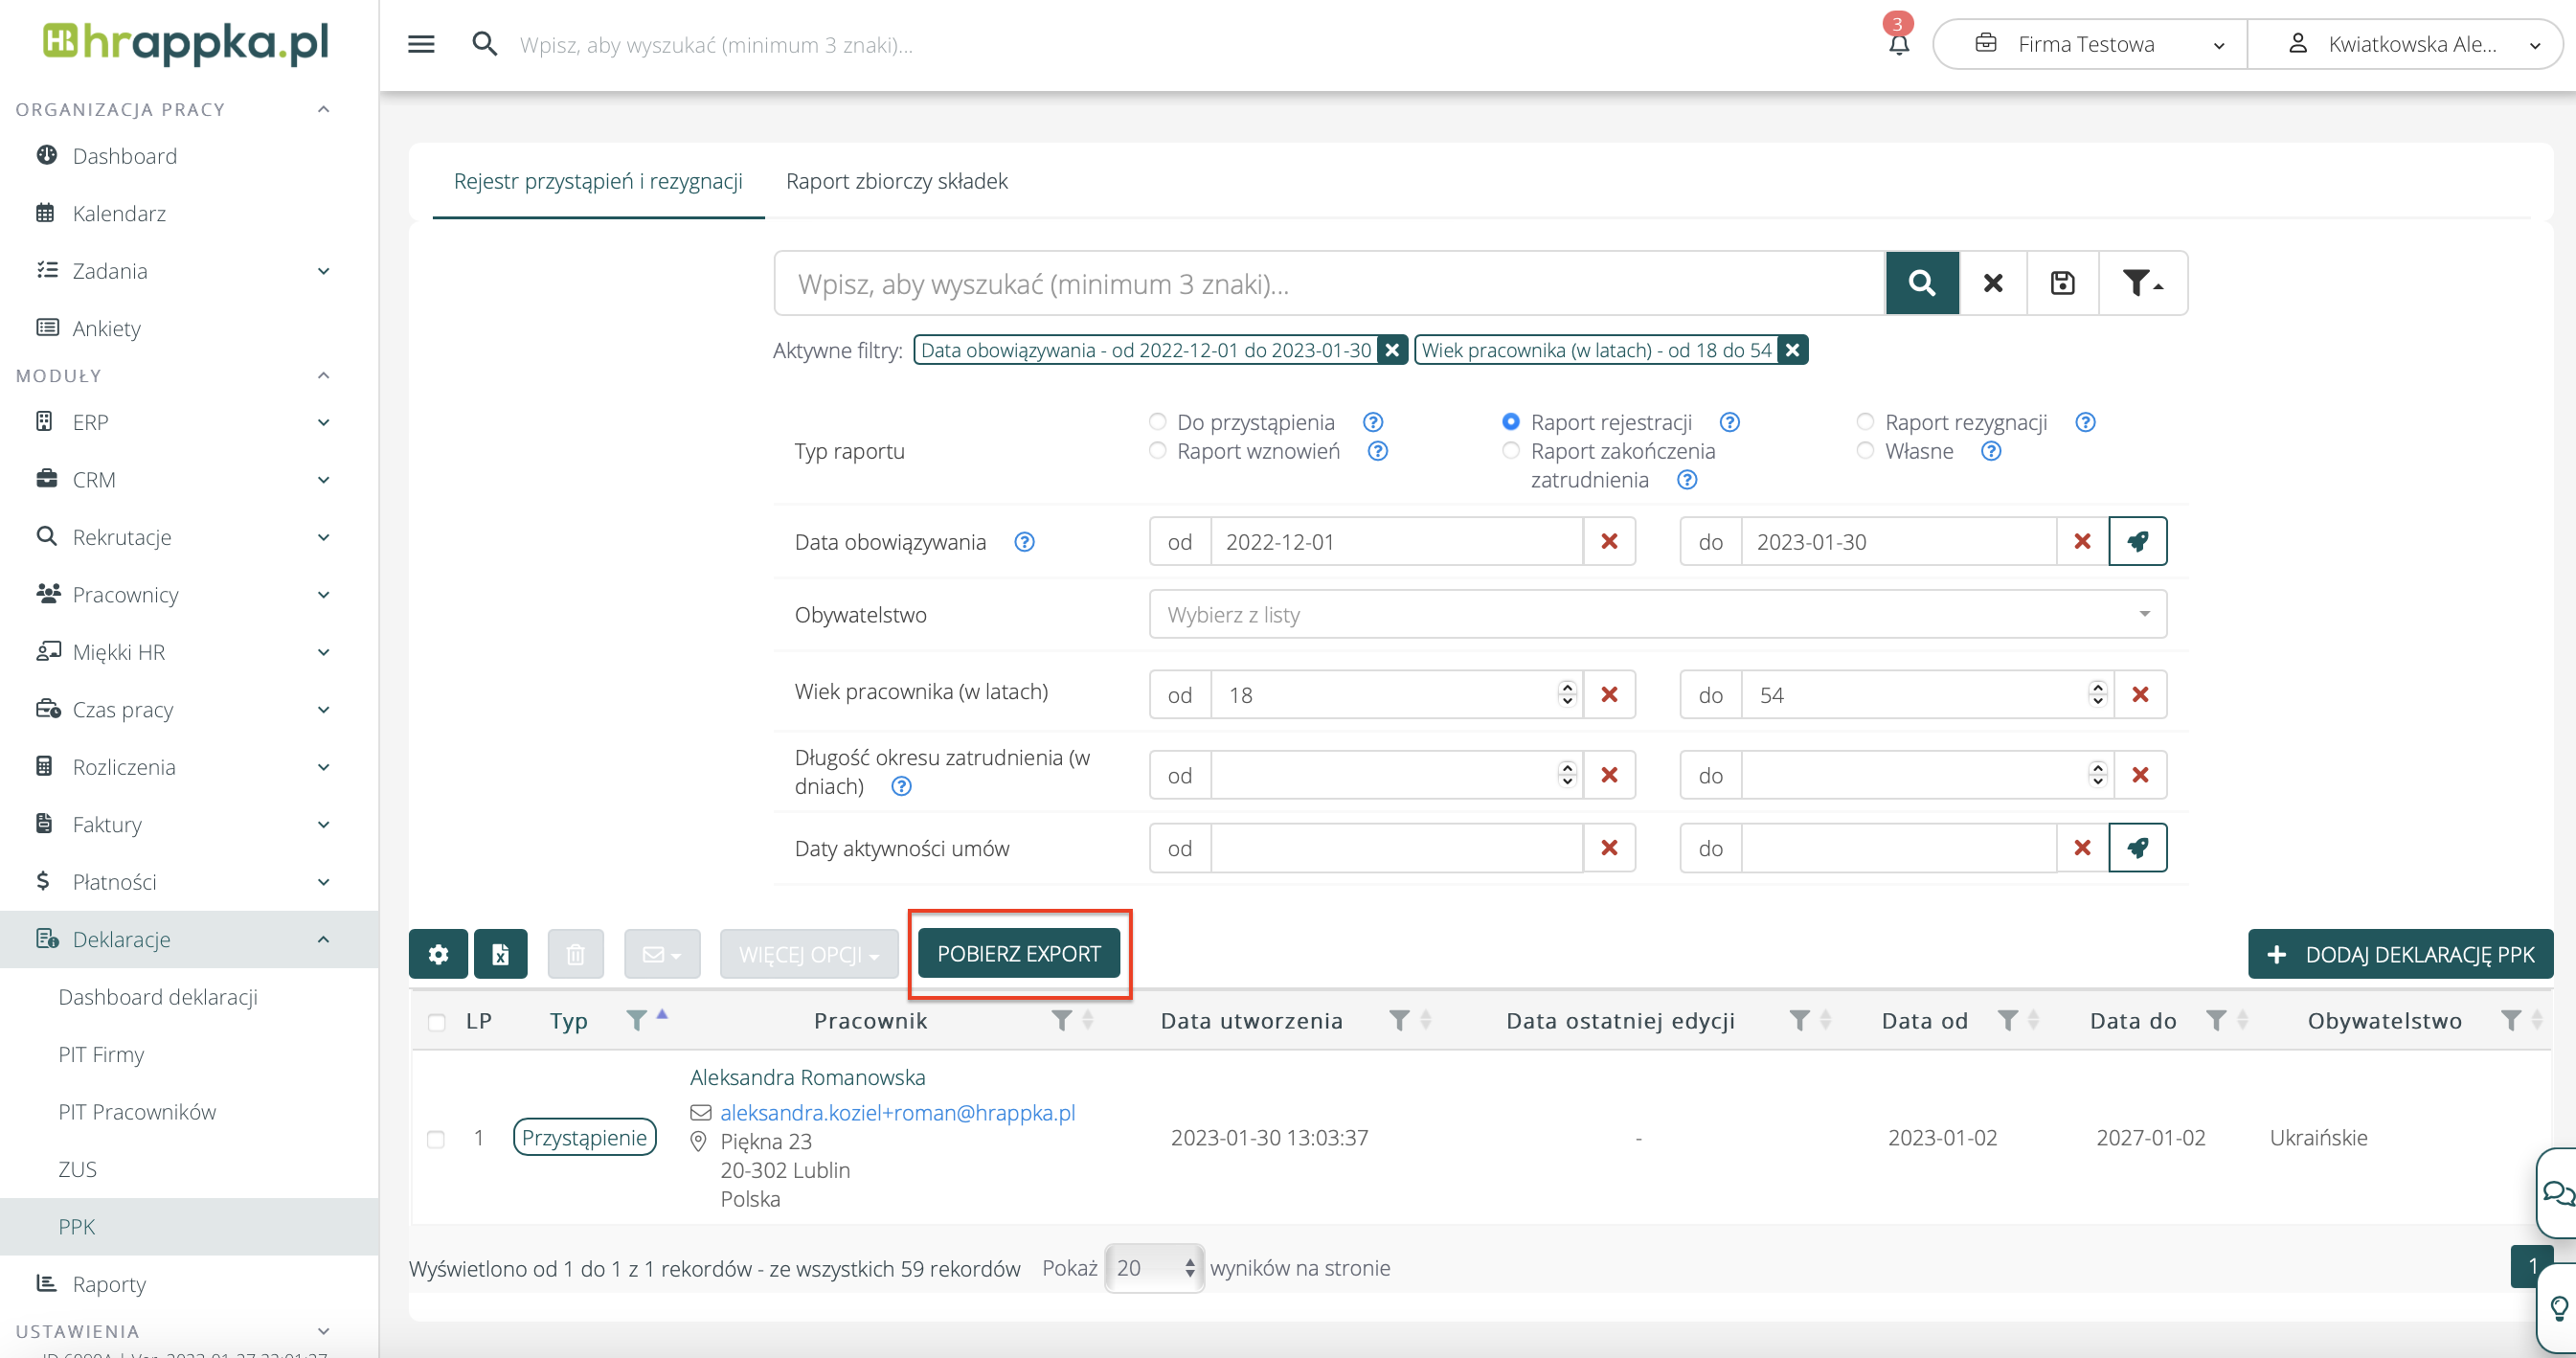Screen dimensions: 2576x1358
Task: Check the checkbox for row 1
Action: point(436,1138)
